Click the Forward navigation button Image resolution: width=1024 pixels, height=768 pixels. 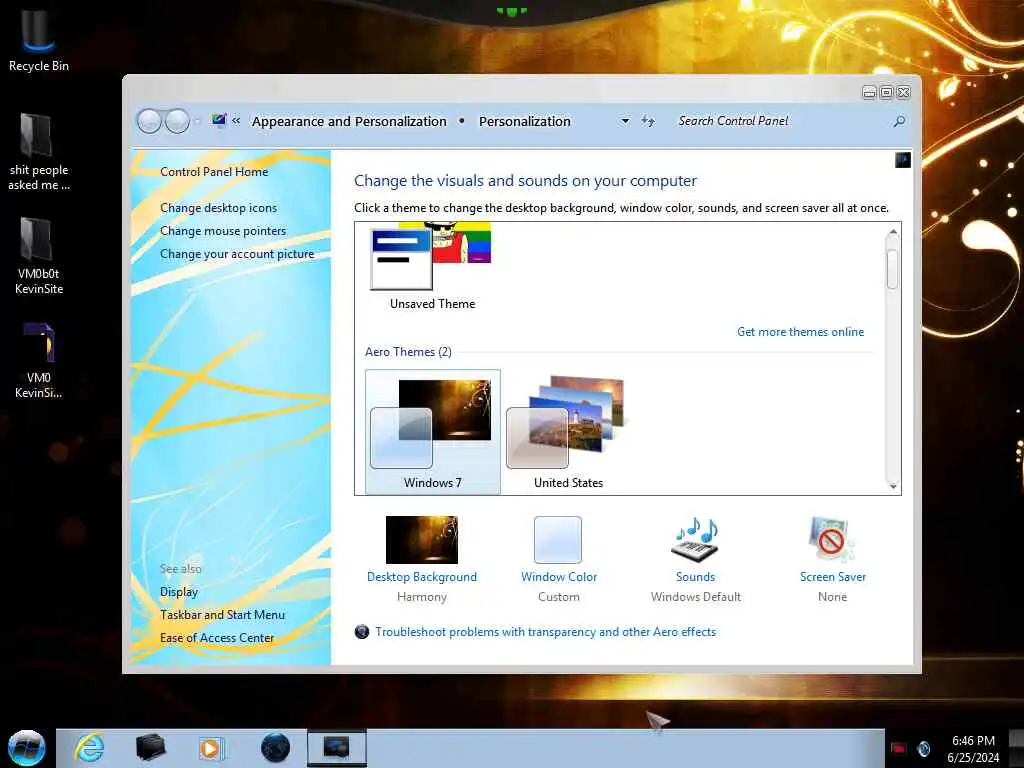pyautogui.click(x=177, y=121)
